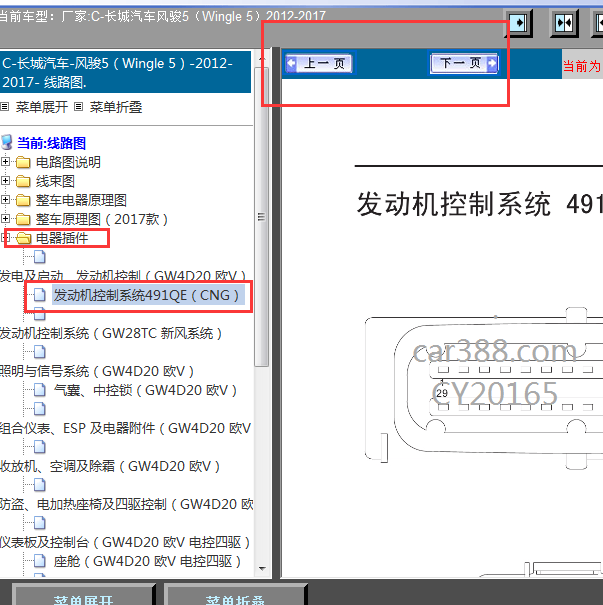Go to next page with 下一页
Image resolution: width=603 pixels, height=605 pixels.
(464, 63)
